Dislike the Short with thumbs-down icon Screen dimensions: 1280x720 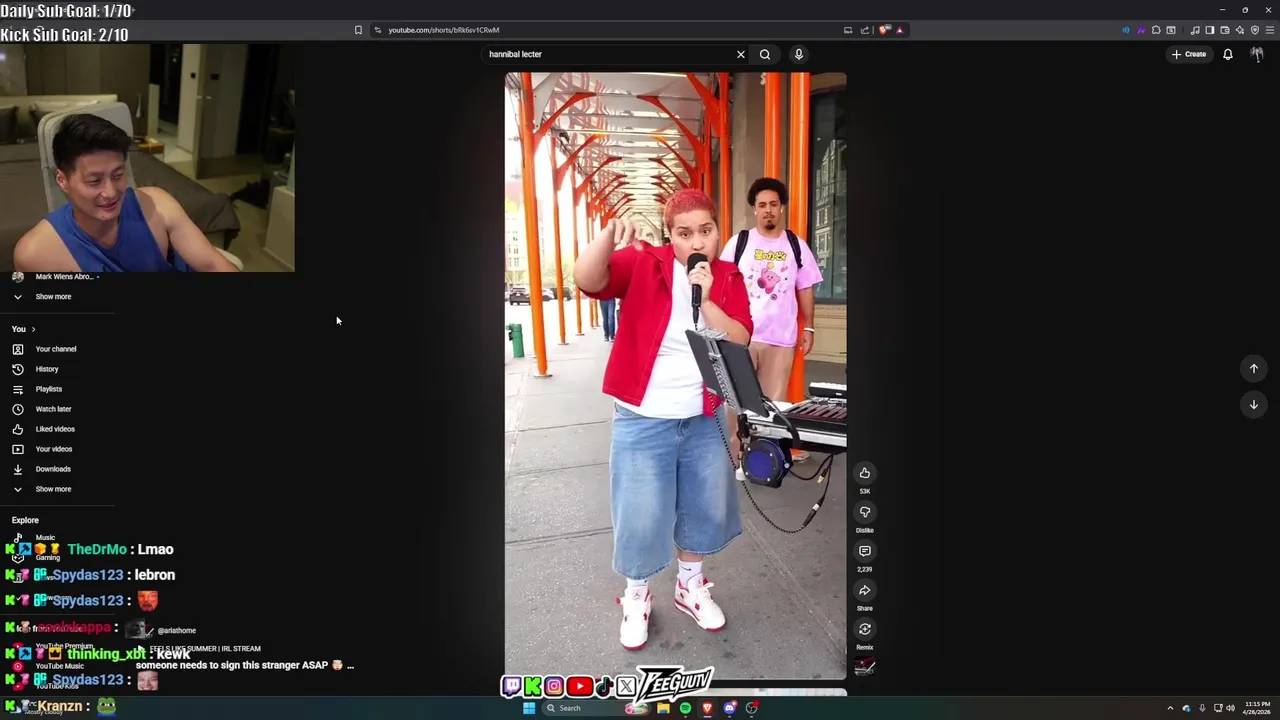(x=865, y=512)
